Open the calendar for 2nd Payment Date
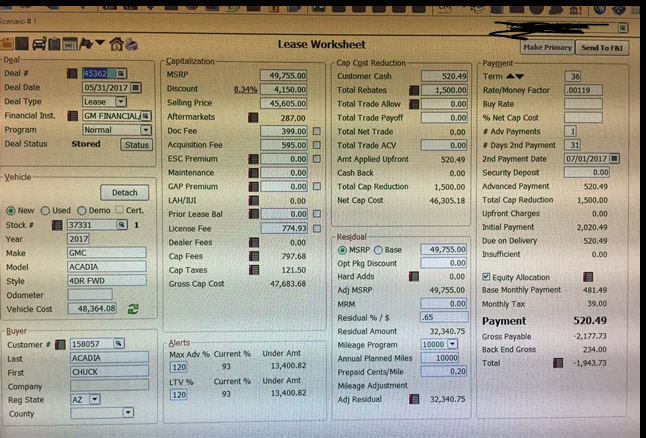Screen dimensions: 646x438 614,159
